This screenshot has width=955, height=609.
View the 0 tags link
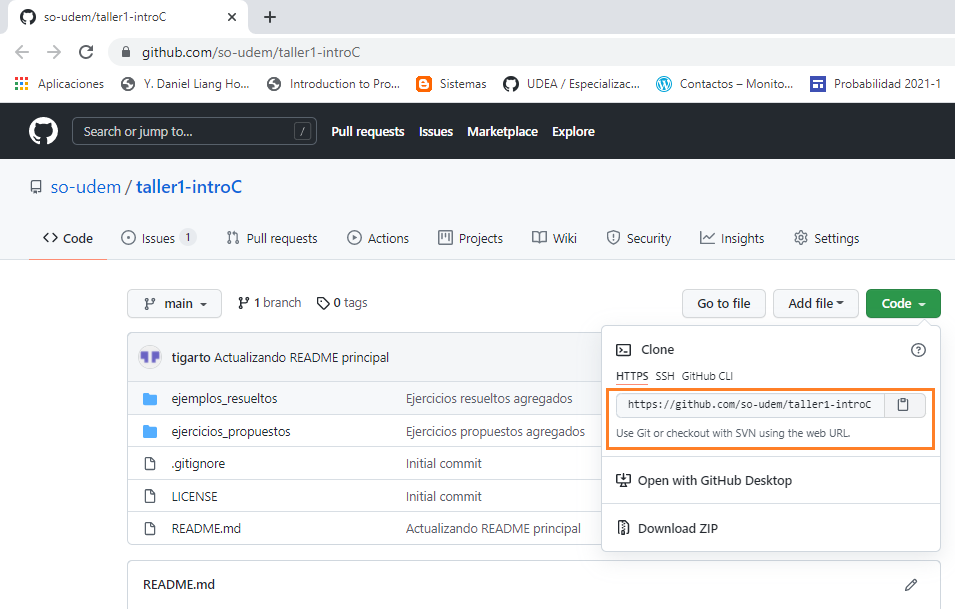[342, 303]
